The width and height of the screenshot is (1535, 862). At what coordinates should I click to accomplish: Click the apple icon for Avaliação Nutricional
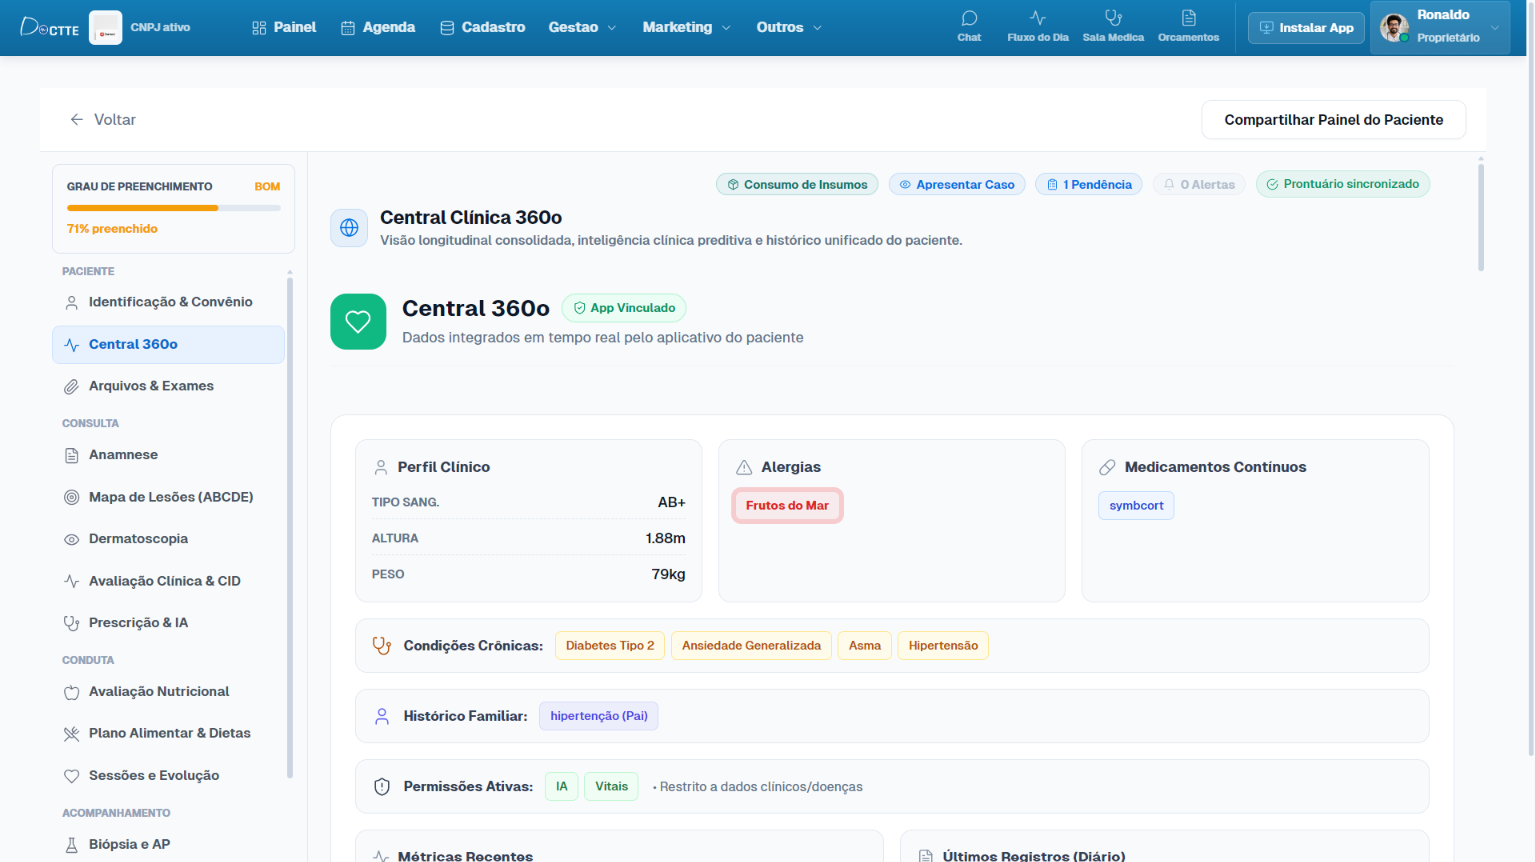point(72,692)
